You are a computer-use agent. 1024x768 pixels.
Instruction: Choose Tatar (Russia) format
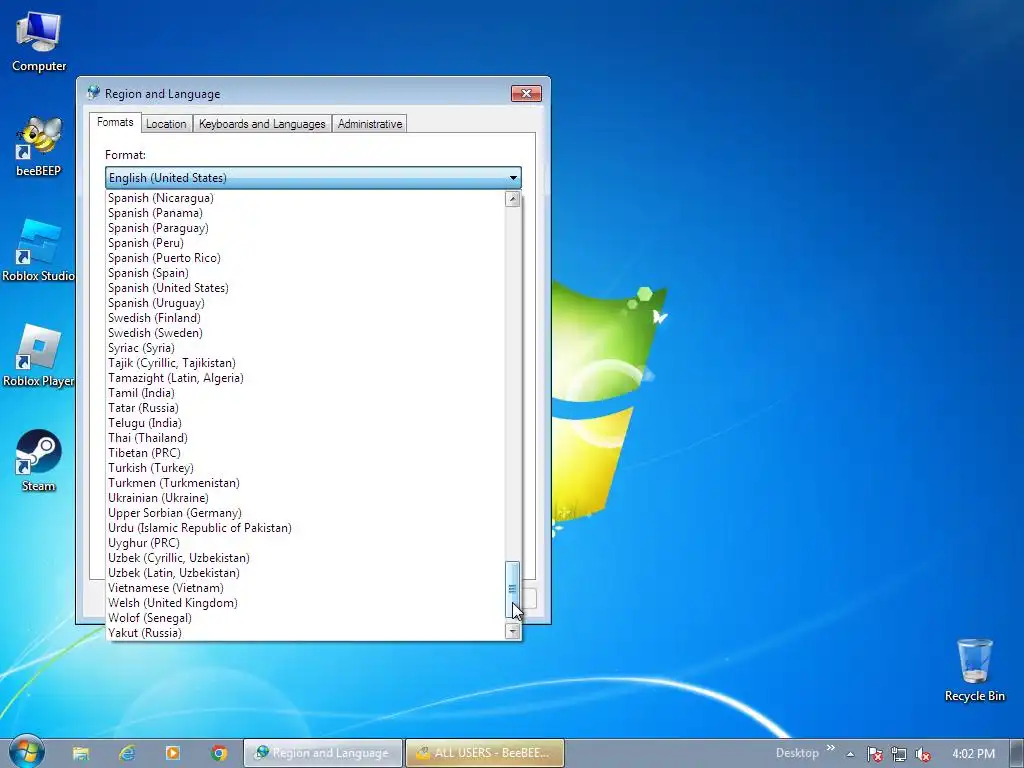point(306,408)
